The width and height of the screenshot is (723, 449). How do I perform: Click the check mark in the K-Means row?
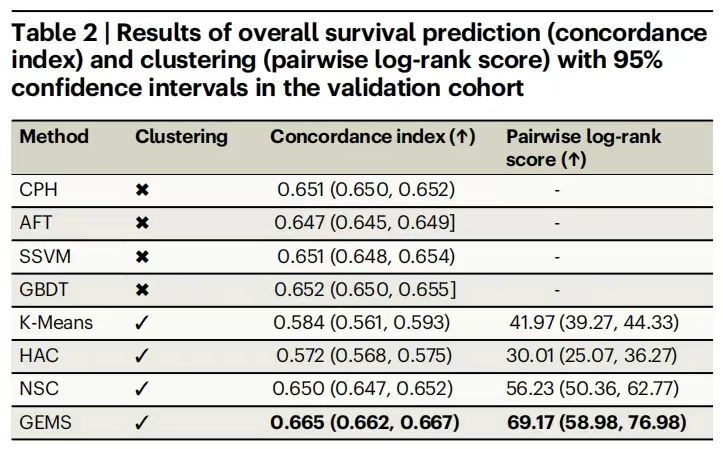142,322
